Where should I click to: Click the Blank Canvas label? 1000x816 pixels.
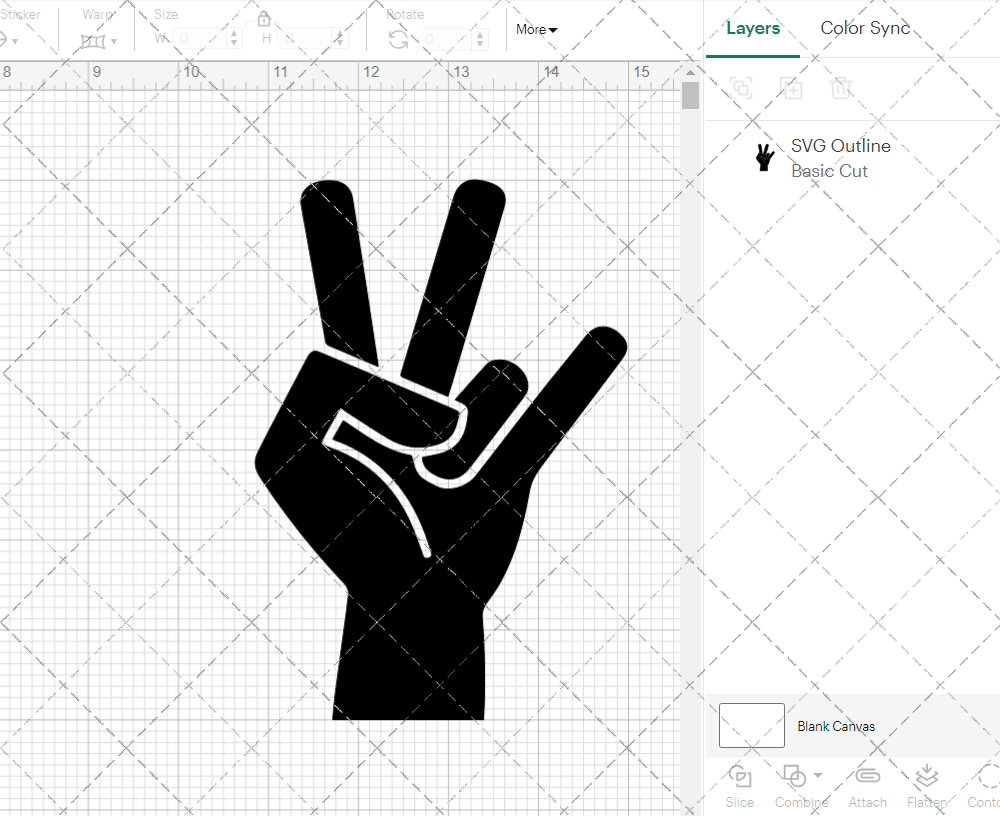coord(836,726)
